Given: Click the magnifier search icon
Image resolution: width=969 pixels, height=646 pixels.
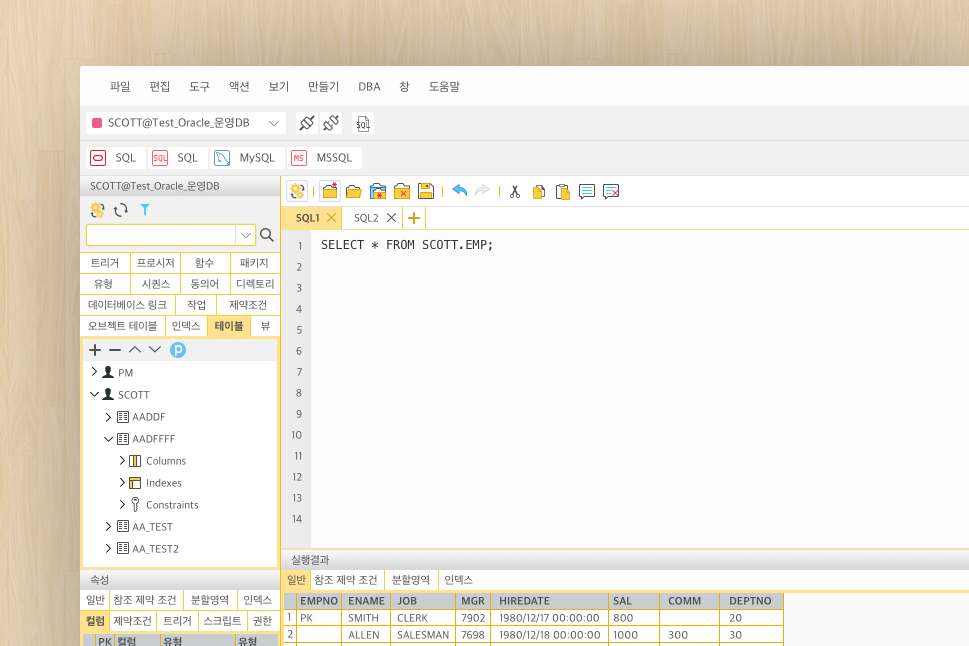Looking at the screenshot, I should [x=267, y=235].
